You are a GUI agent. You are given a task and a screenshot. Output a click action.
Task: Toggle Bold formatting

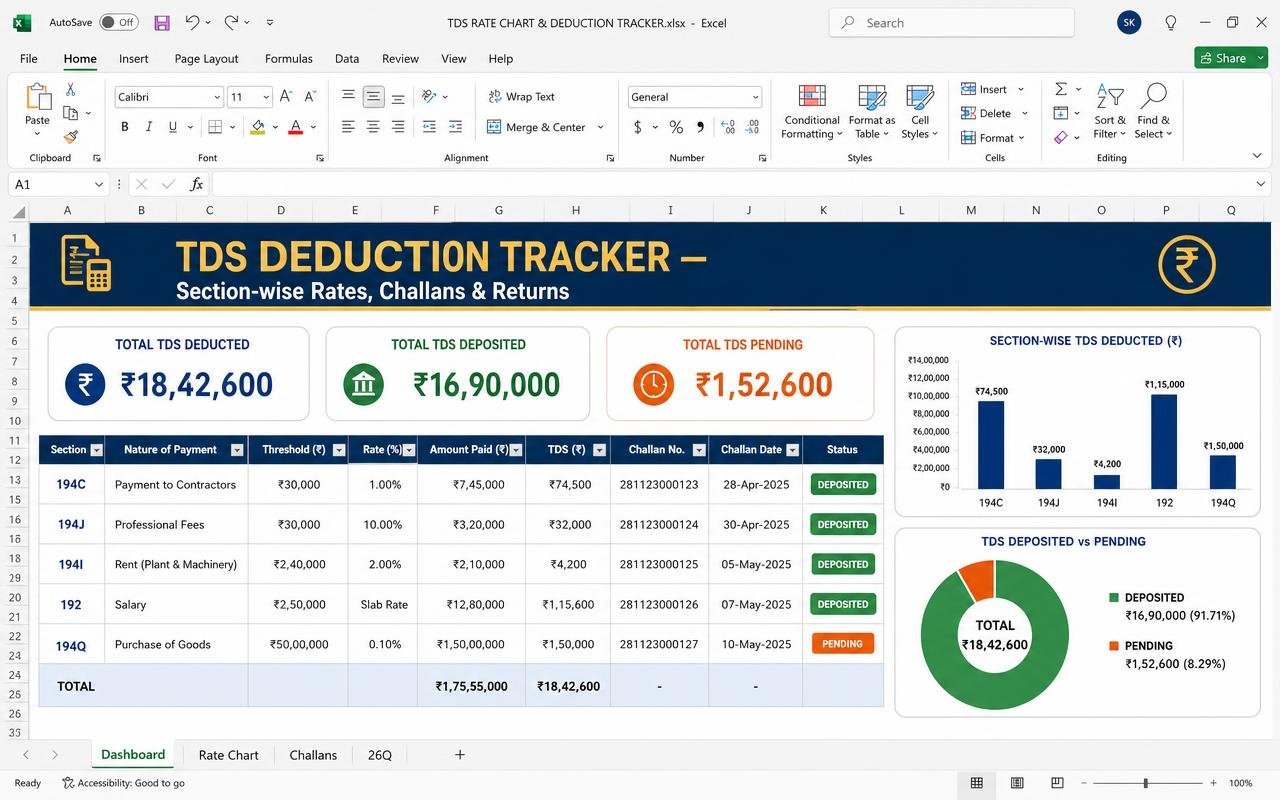click(125, 127)
